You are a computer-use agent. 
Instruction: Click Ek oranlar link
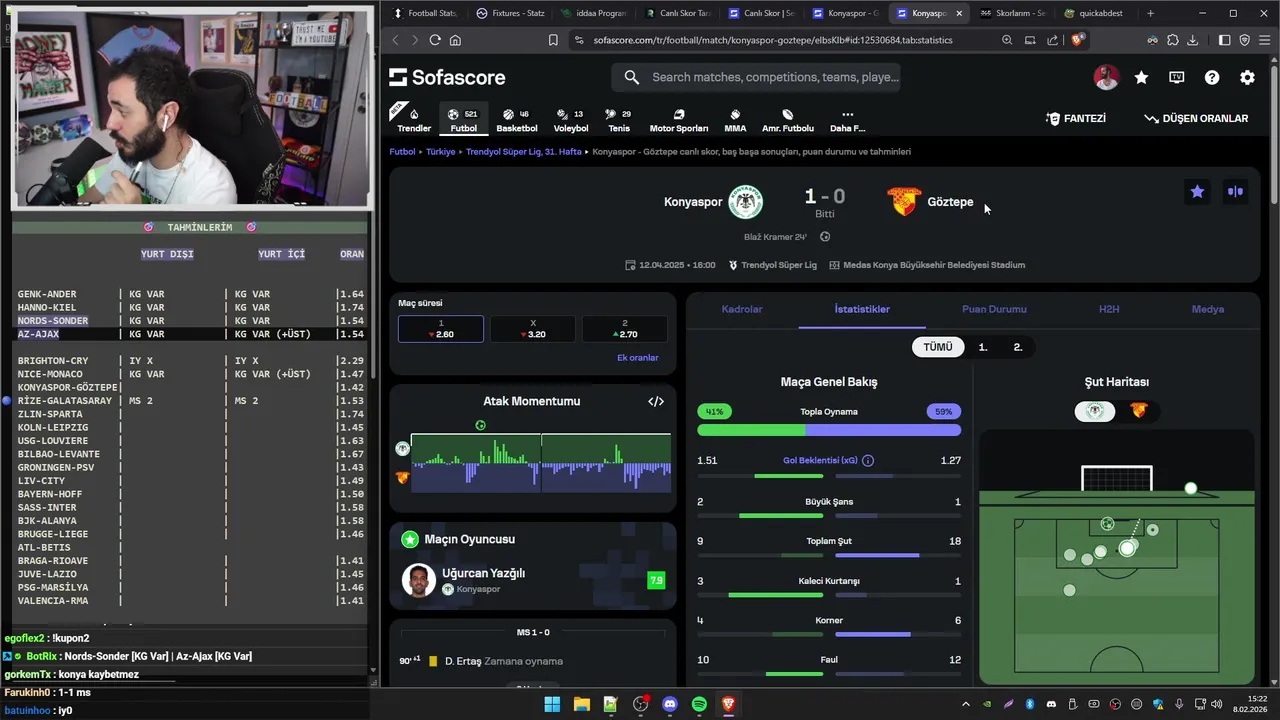tap(637, 357)
